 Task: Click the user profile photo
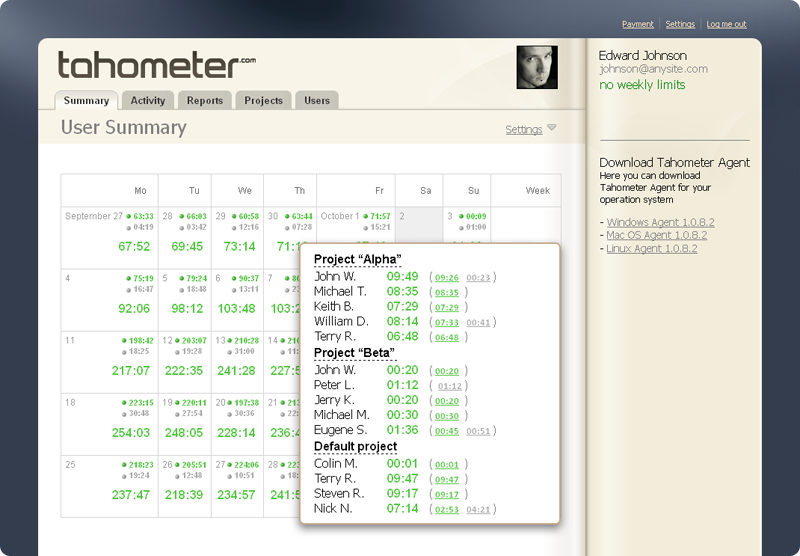click(x=536, y=67)
